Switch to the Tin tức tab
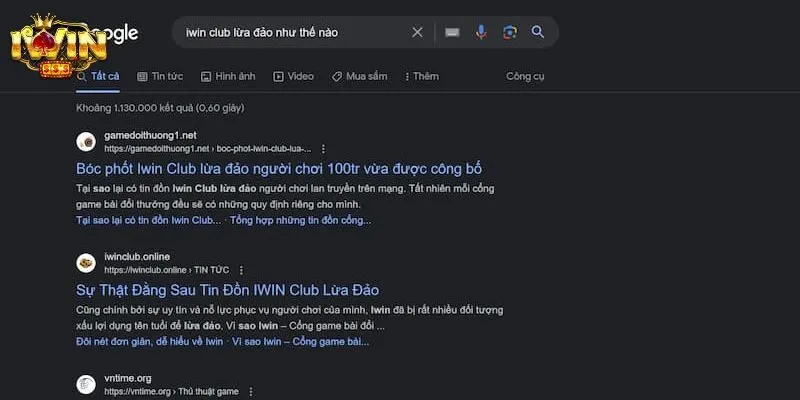The height and width of the screenshot is (400, 800). [x=158, y=76]
